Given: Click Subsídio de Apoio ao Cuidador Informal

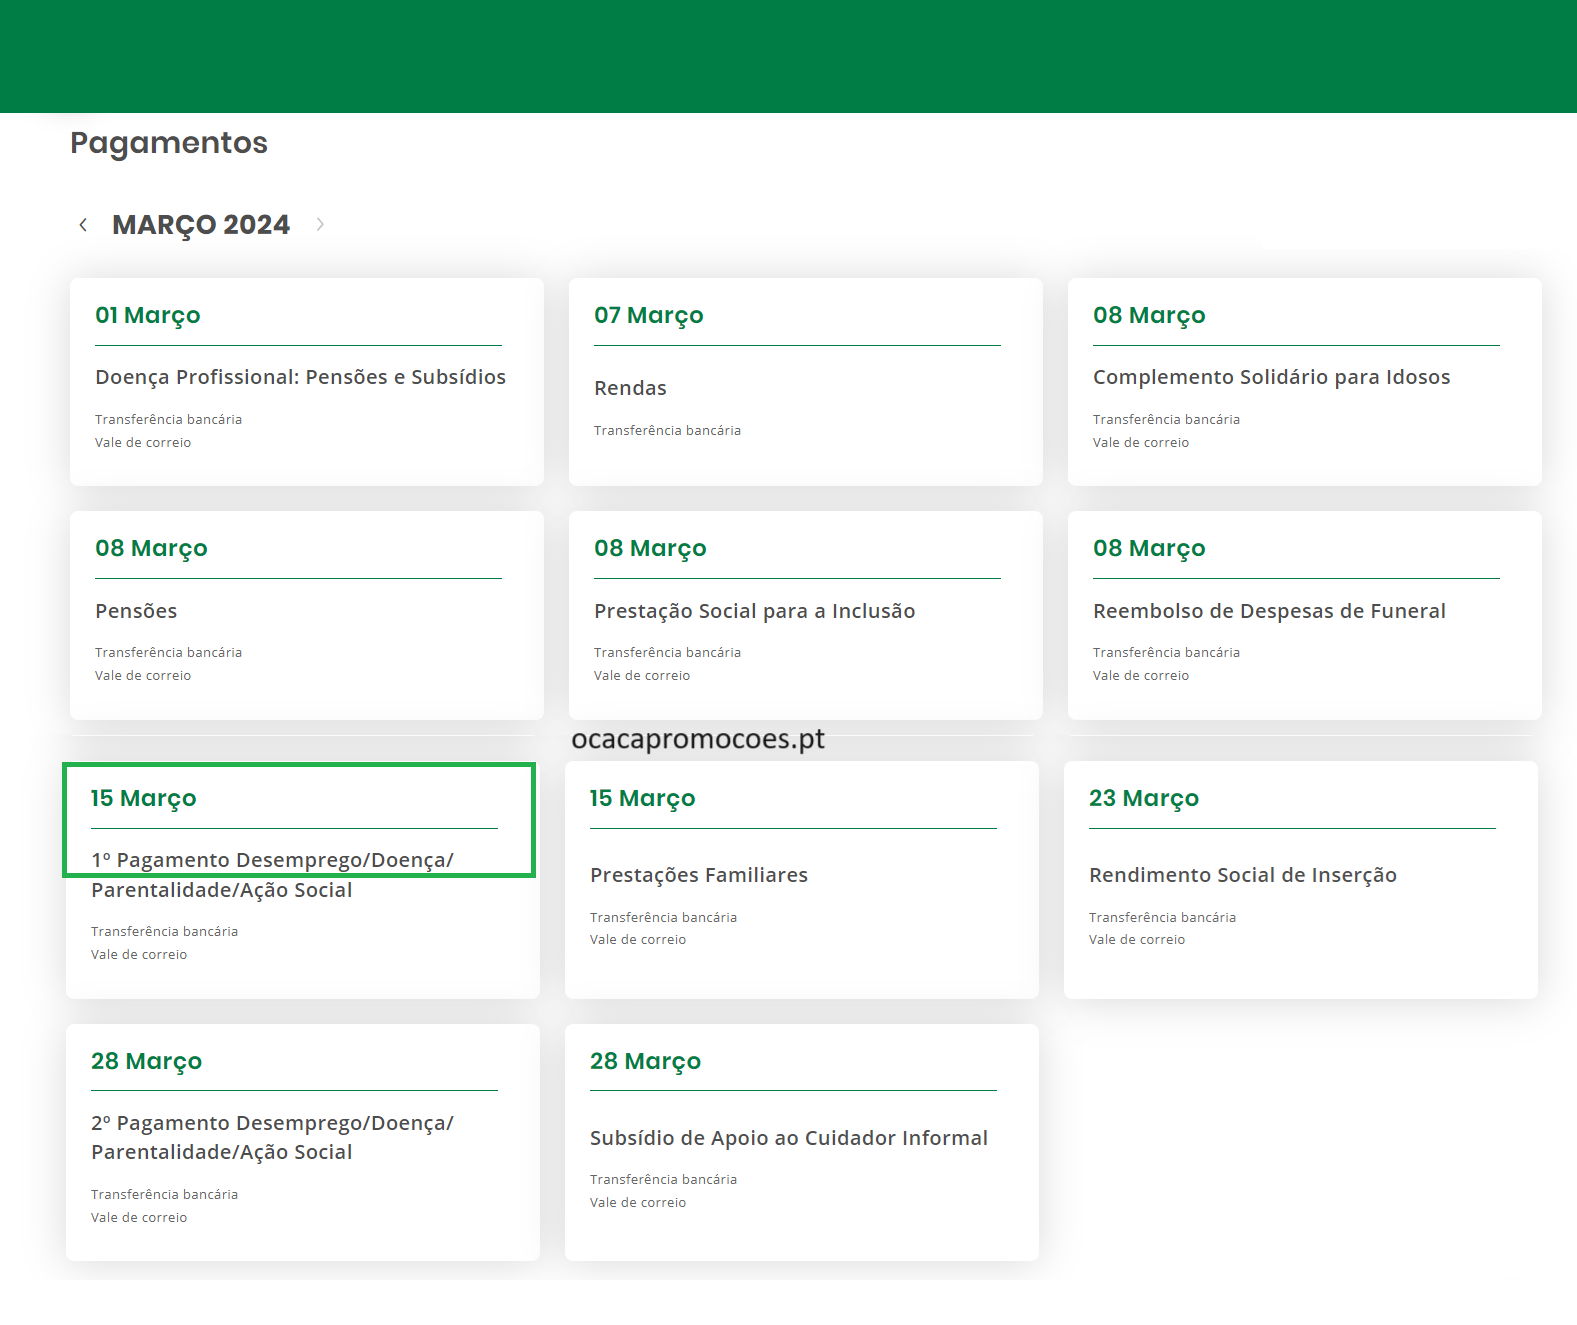Looking at the screenshot, I should click(x=788, y=1138).
